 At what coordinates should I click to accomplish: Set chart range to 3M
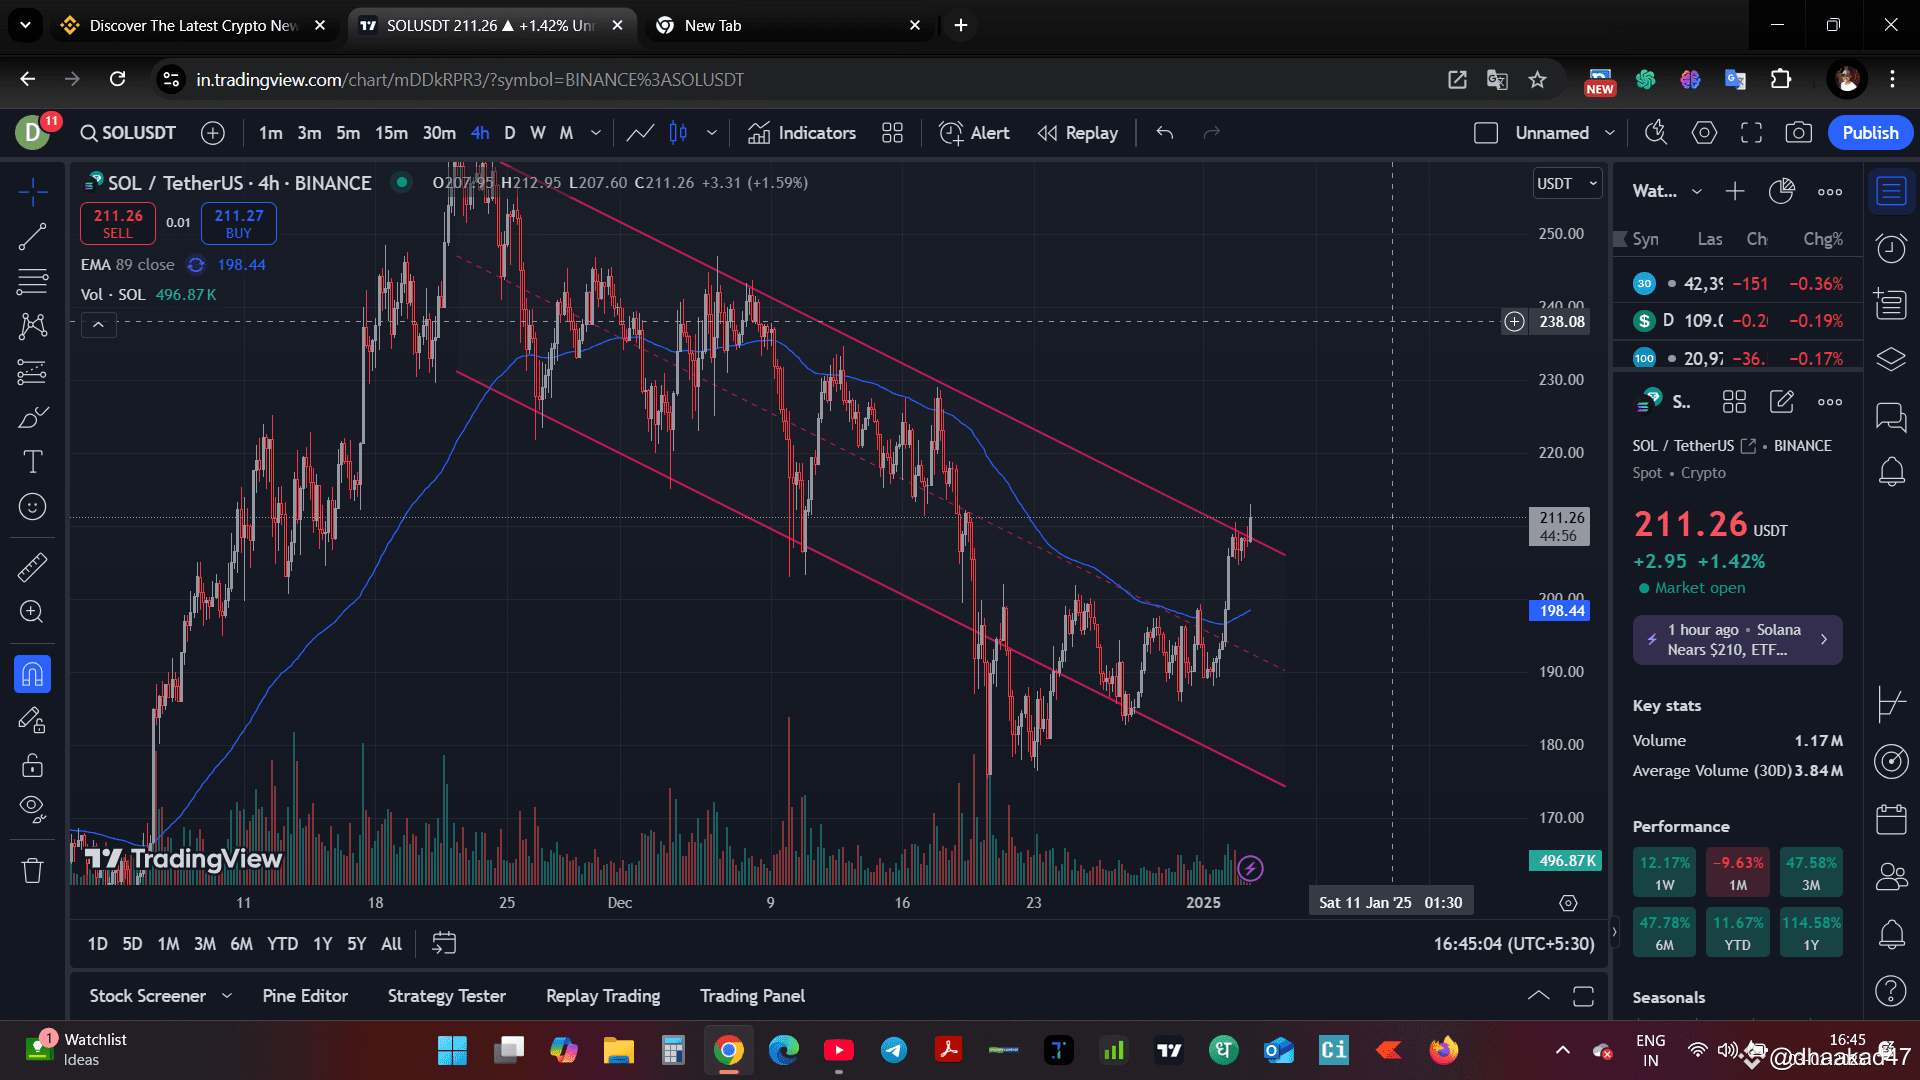click(205, 944)
